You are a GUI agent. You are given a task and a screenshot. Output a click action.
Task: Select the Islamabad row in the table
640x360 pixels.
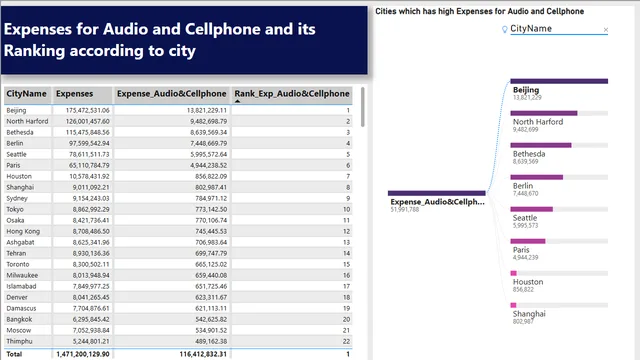coord(178,287)
